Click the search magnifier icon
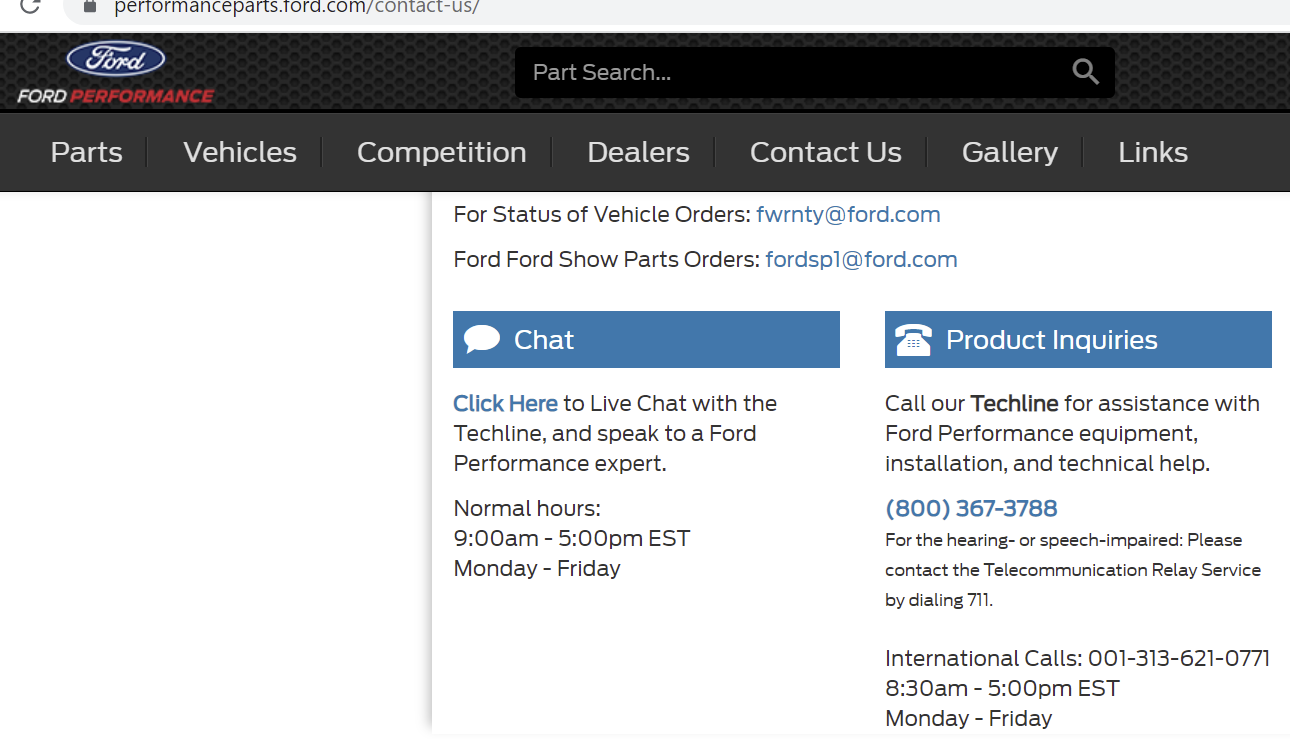 [x=1085, y=72]
